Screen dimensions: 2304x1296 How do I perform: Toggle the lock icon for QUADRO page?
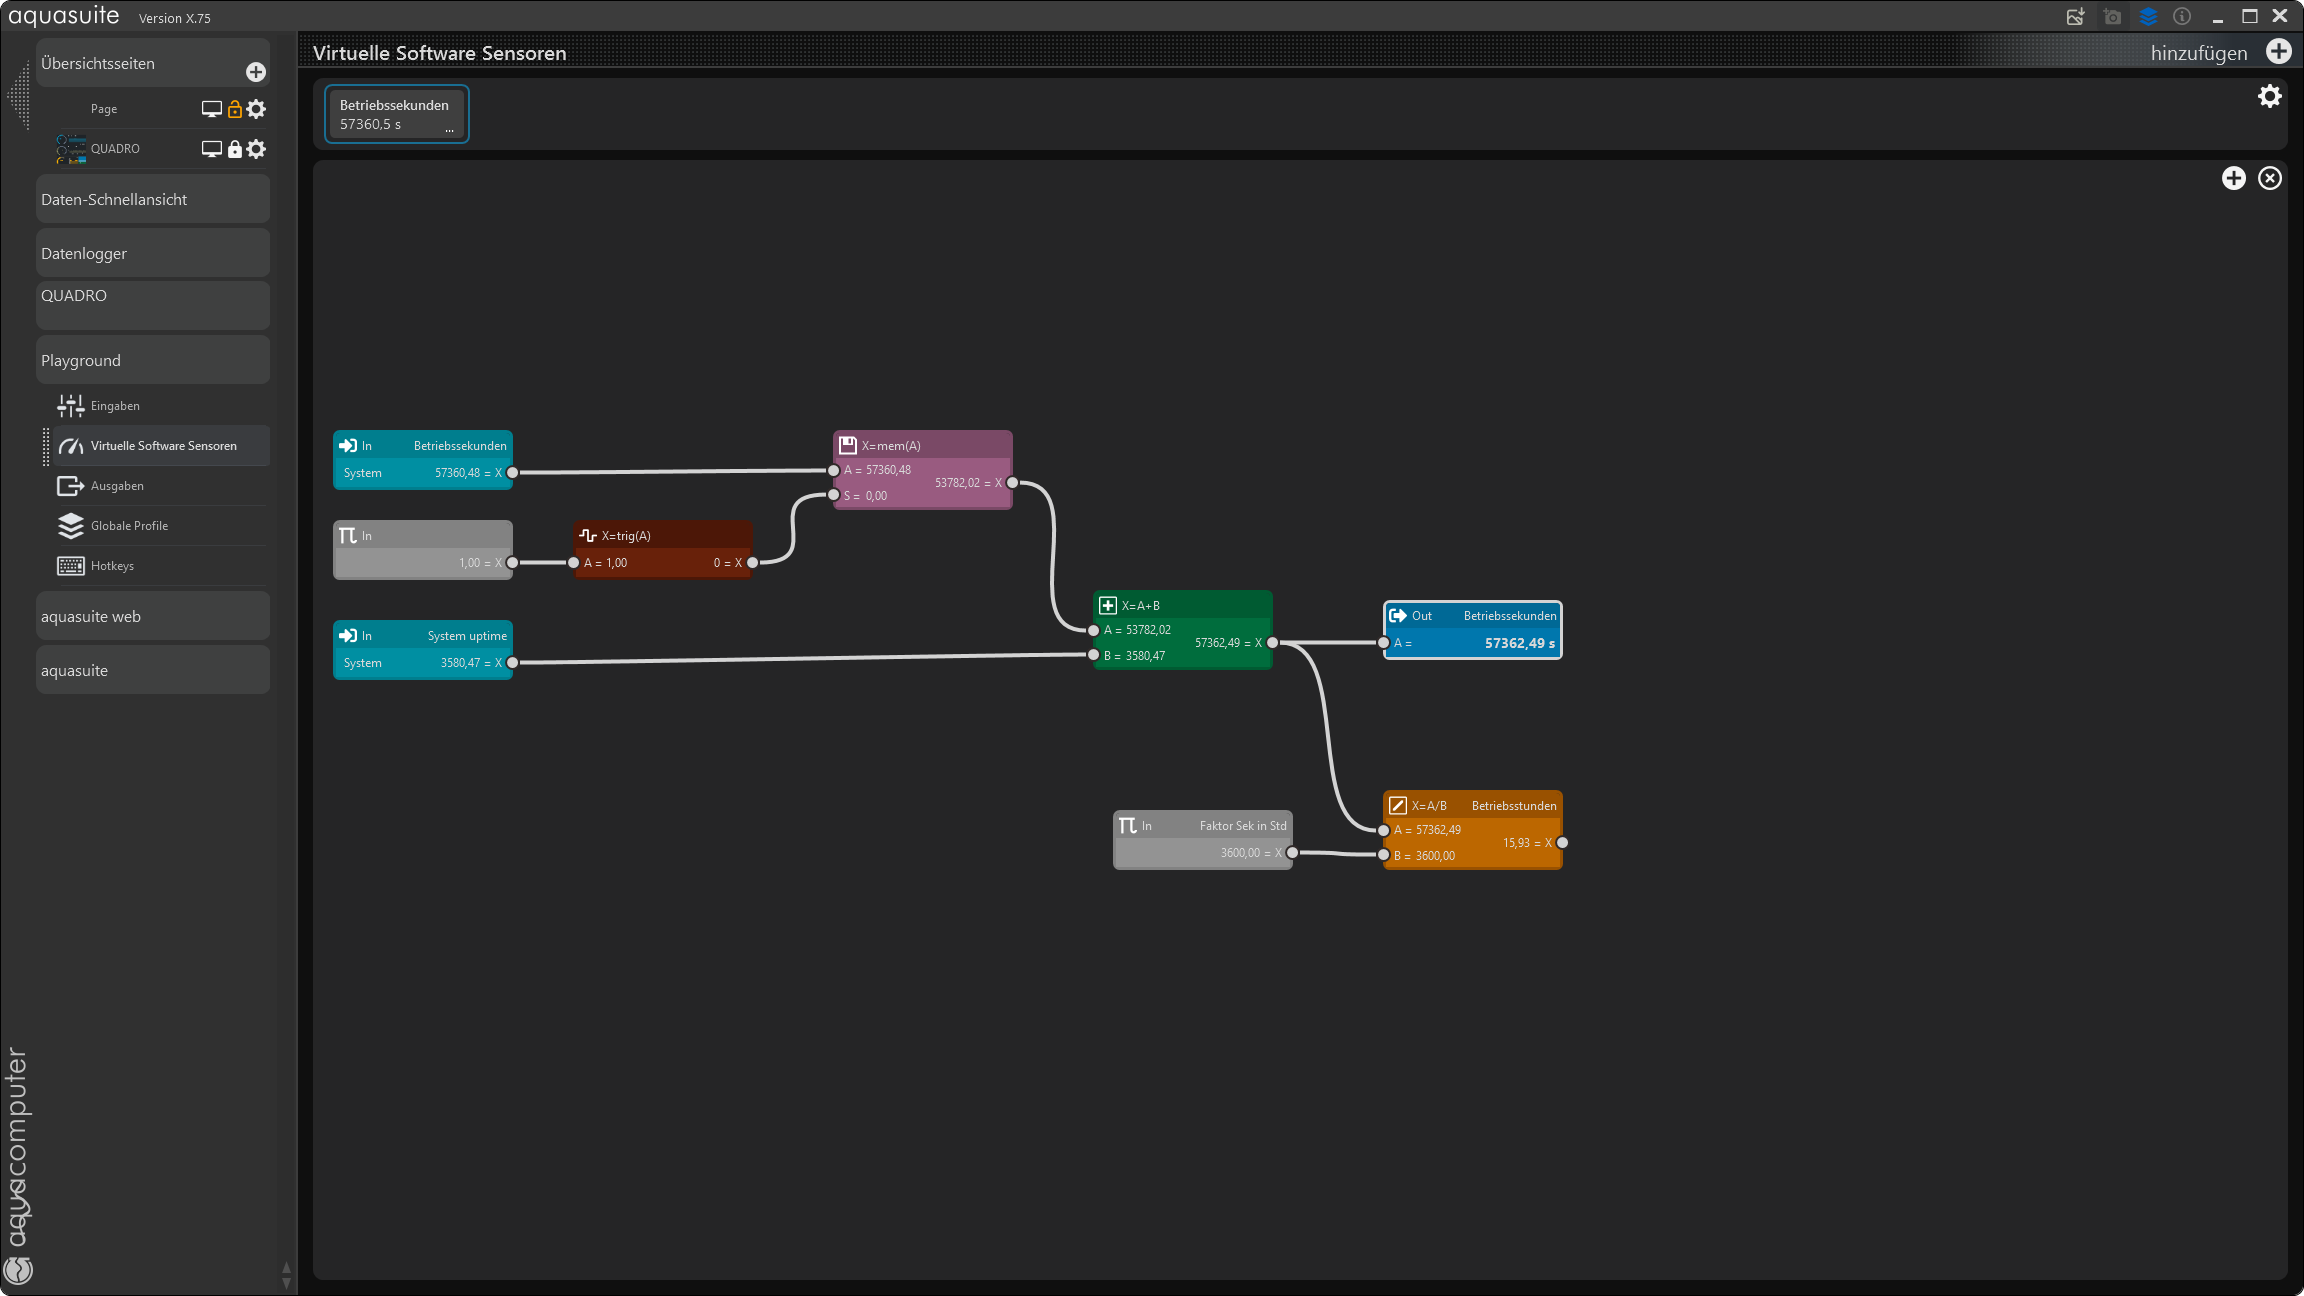point(235,149)
